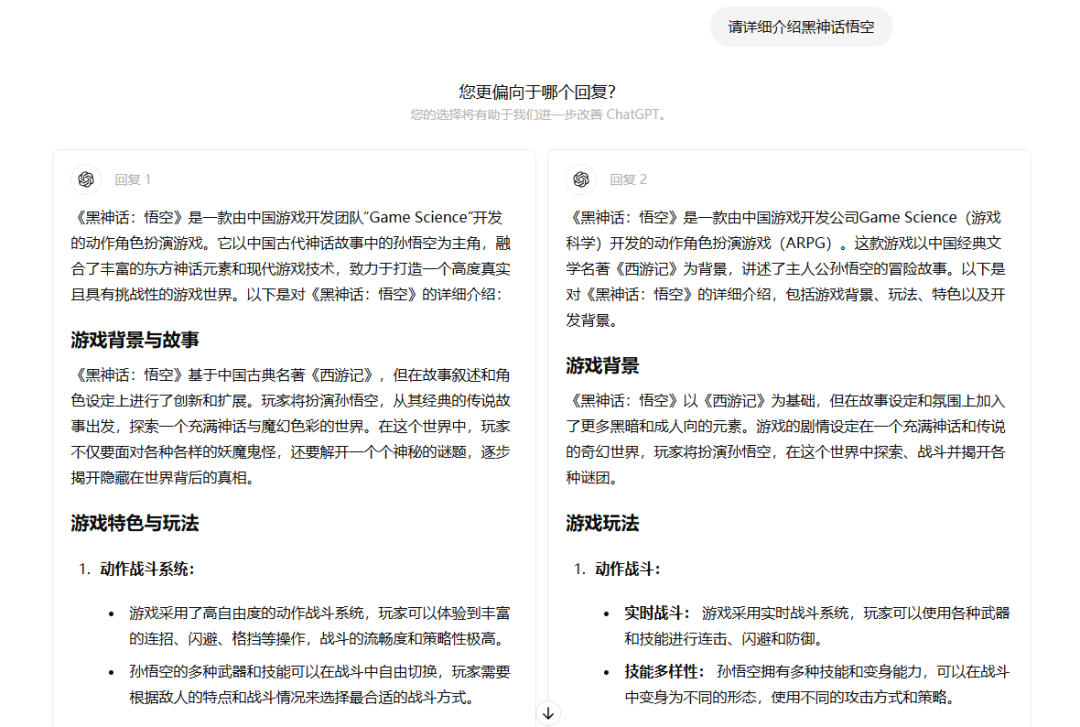Click the ChatGPT logo beside 回复 1
Image resolution: width=1080 pixels, height=727 pixels.
click(x=86, y=180)
